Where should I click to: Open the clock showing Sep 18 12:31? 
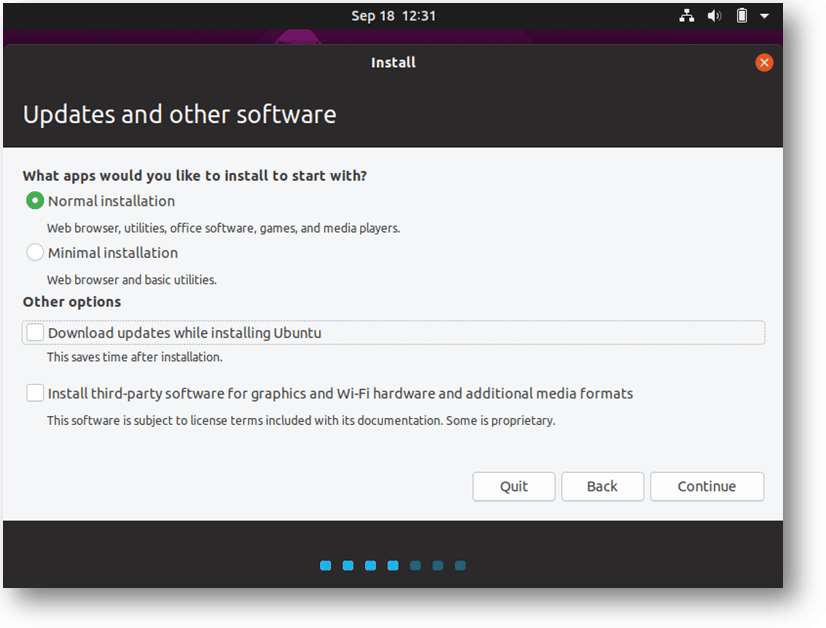point(394,16)
